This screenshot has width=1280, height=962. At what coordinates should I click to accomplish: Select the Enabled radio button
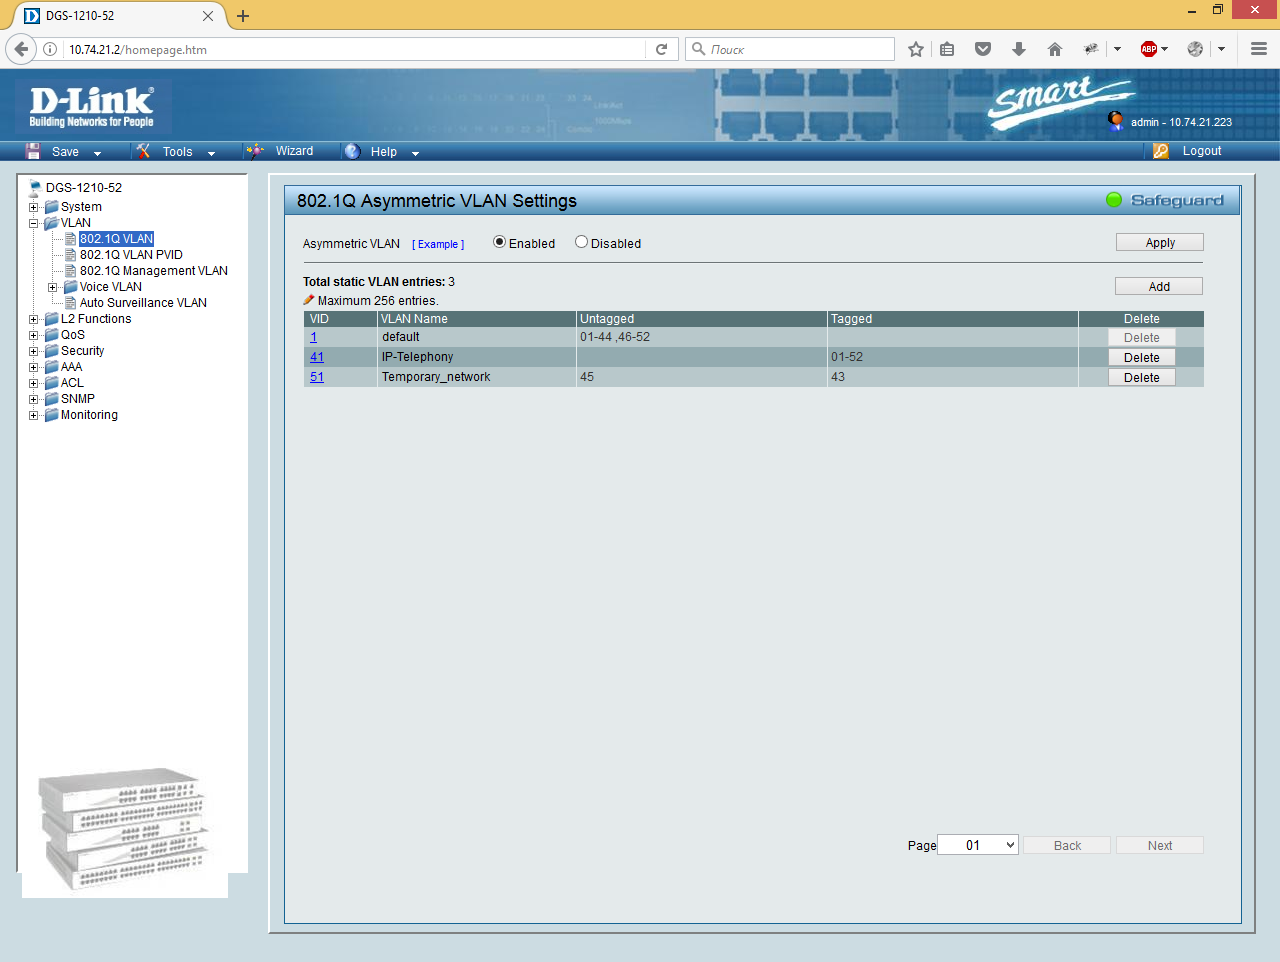tap(500, 242)
